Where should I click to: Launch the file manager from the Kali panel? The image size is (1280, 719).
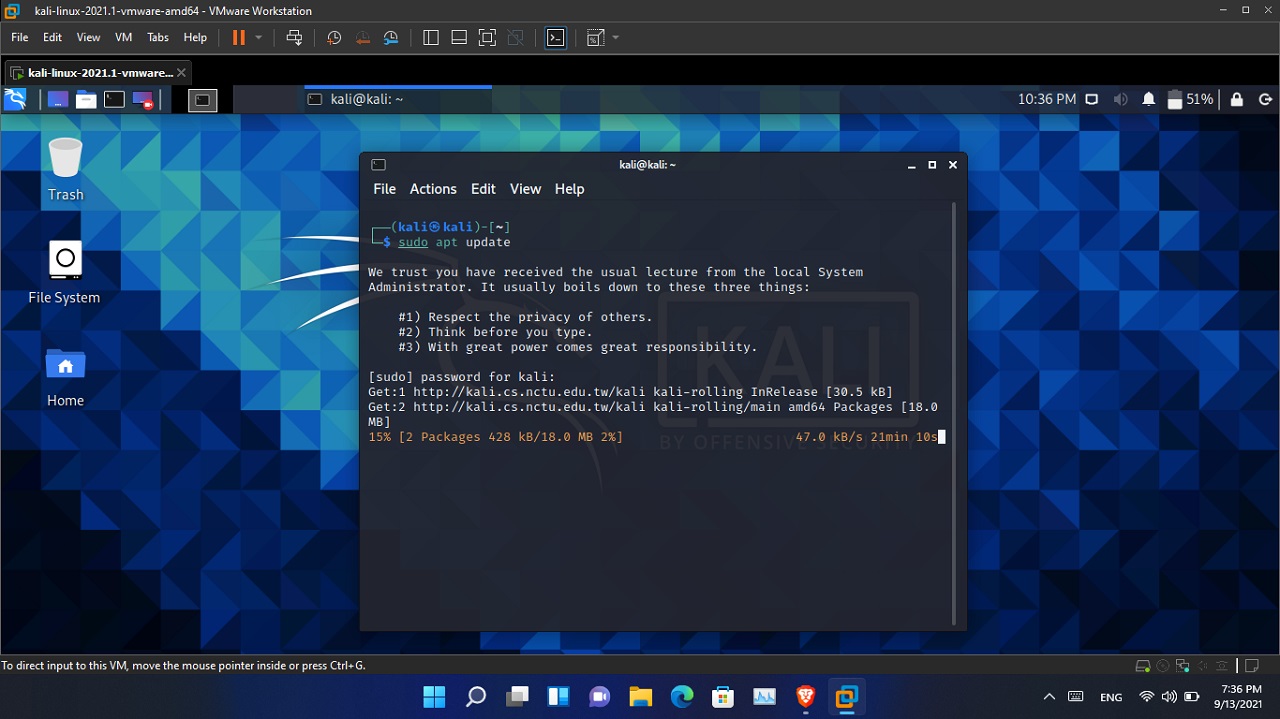tap(85, 99)
